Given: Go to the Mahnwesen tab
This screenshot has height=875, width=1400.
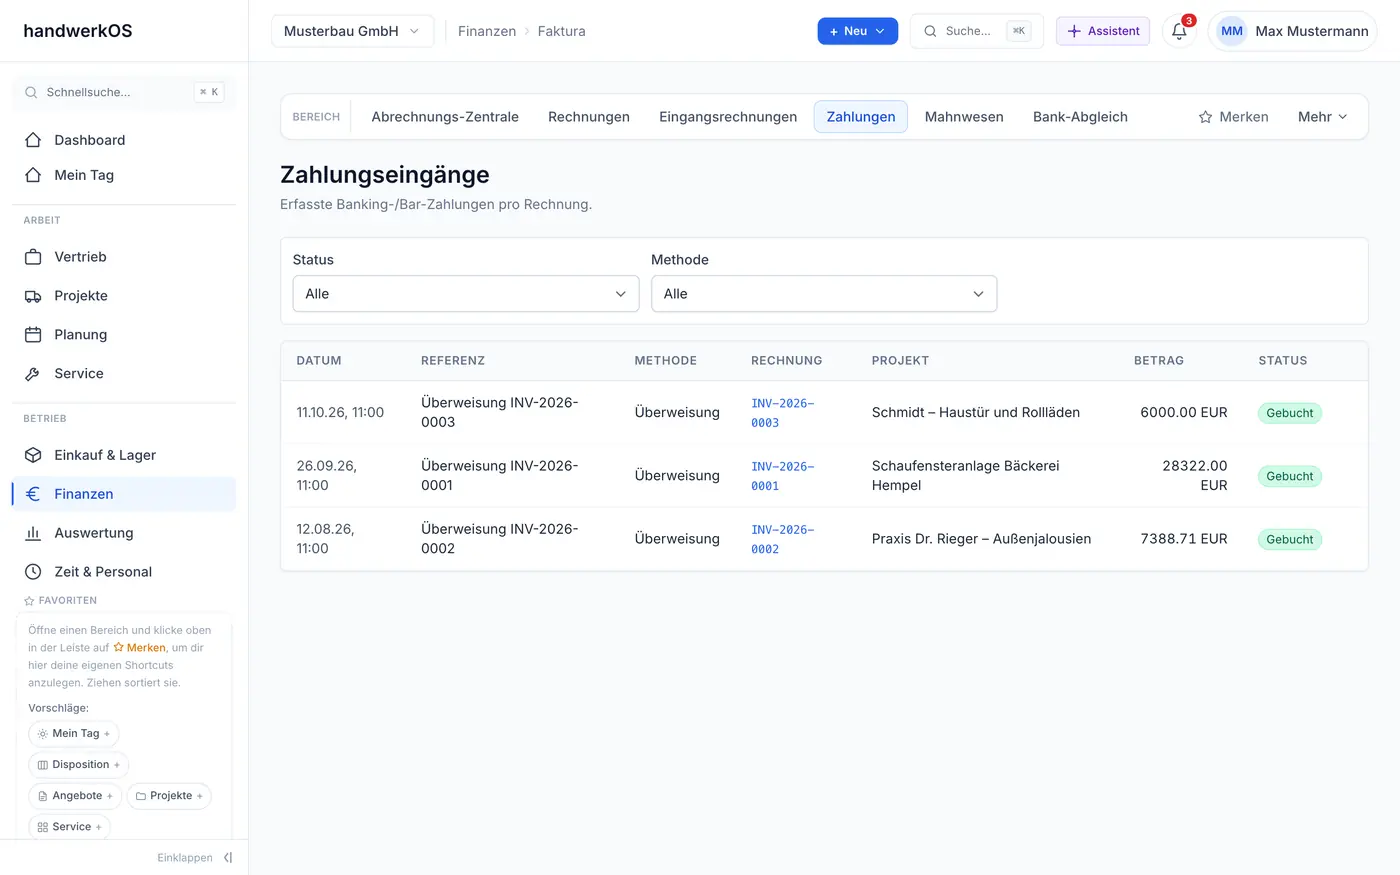Looking at the screenshot, I should click(x=964, y=117).
